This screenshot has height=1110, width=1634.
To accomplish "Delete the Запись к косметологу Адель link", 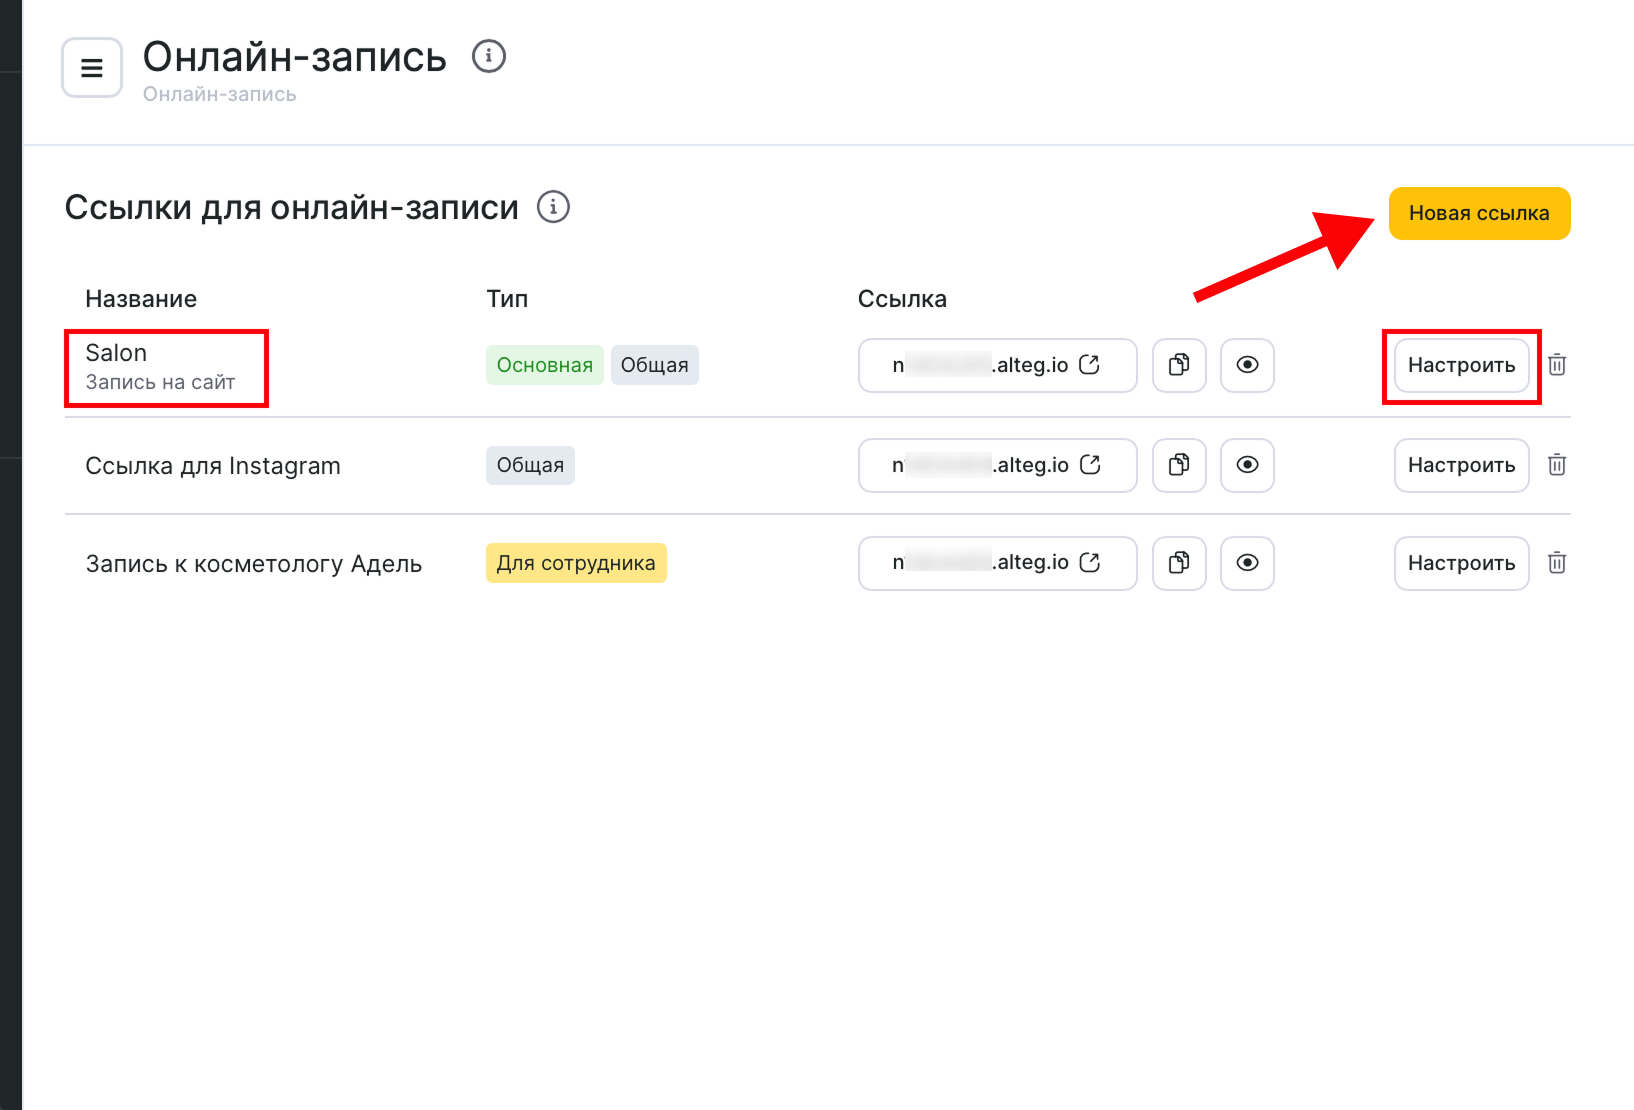I will click(x=1556, y=563).
